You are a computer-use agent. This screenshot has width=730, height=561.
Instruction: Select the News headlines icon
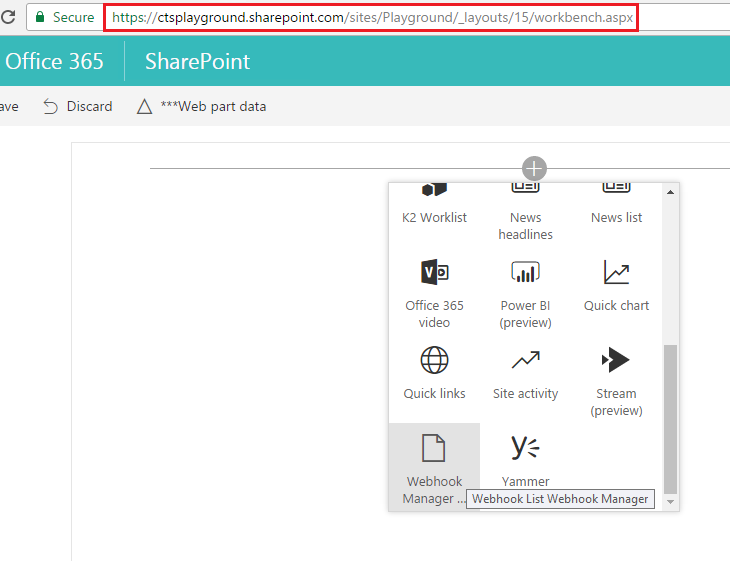[526, 188]
